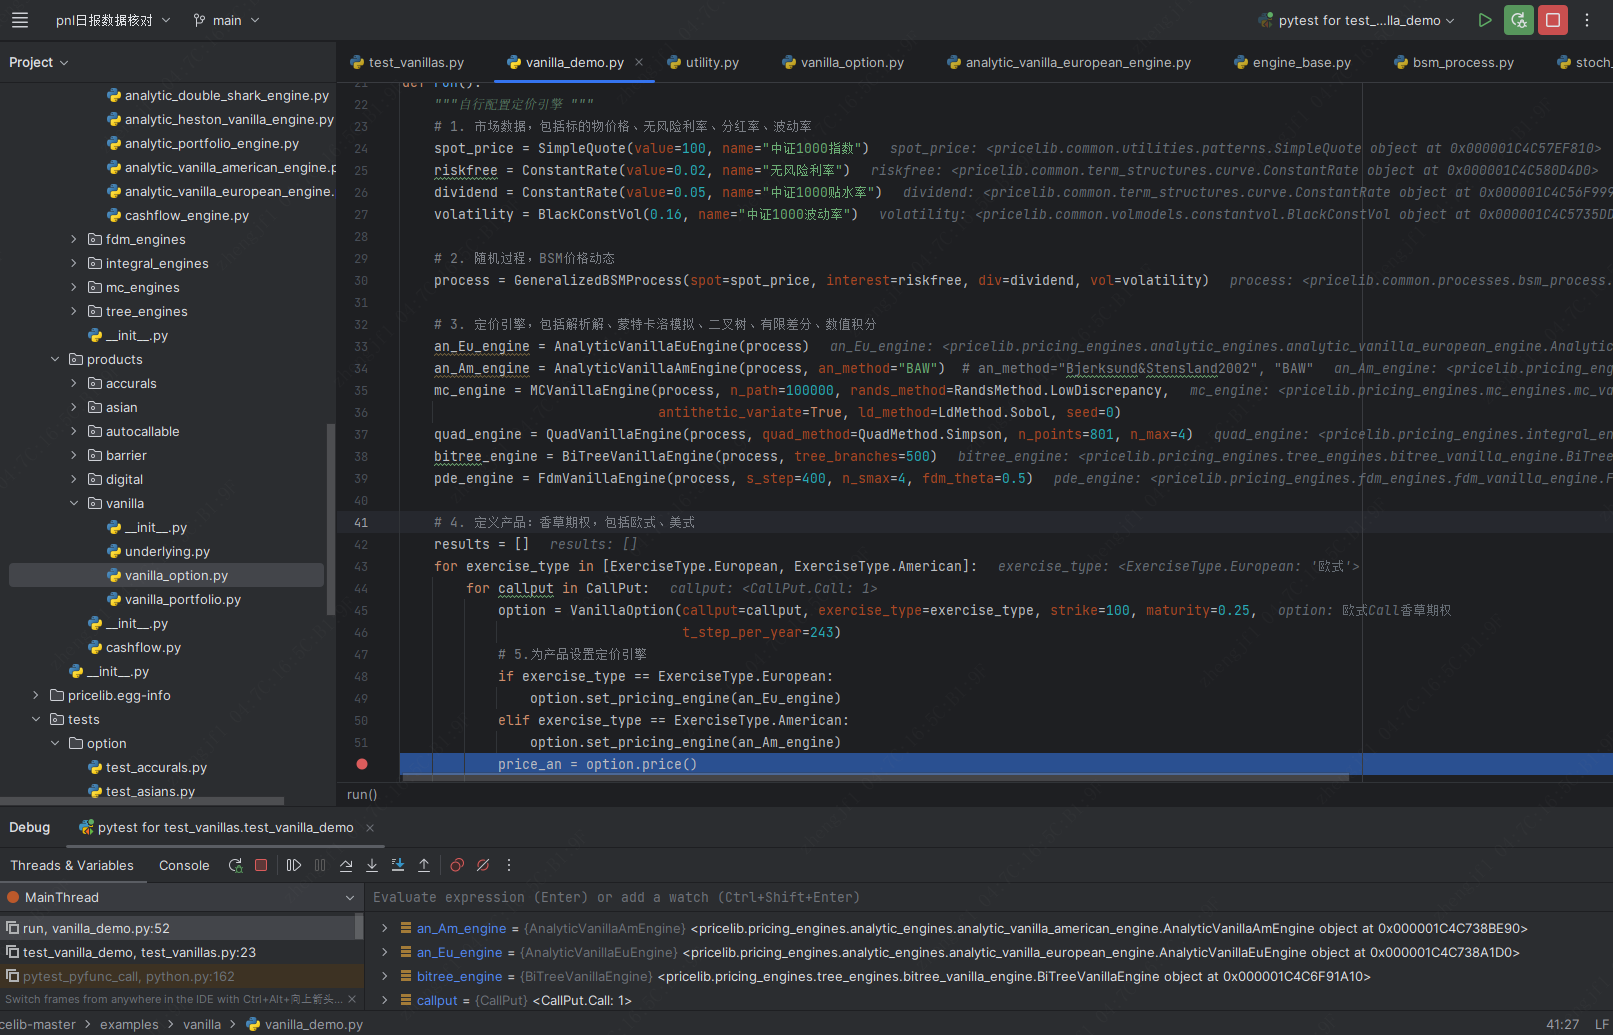
Task: Step into the function call
Action: 372,865
